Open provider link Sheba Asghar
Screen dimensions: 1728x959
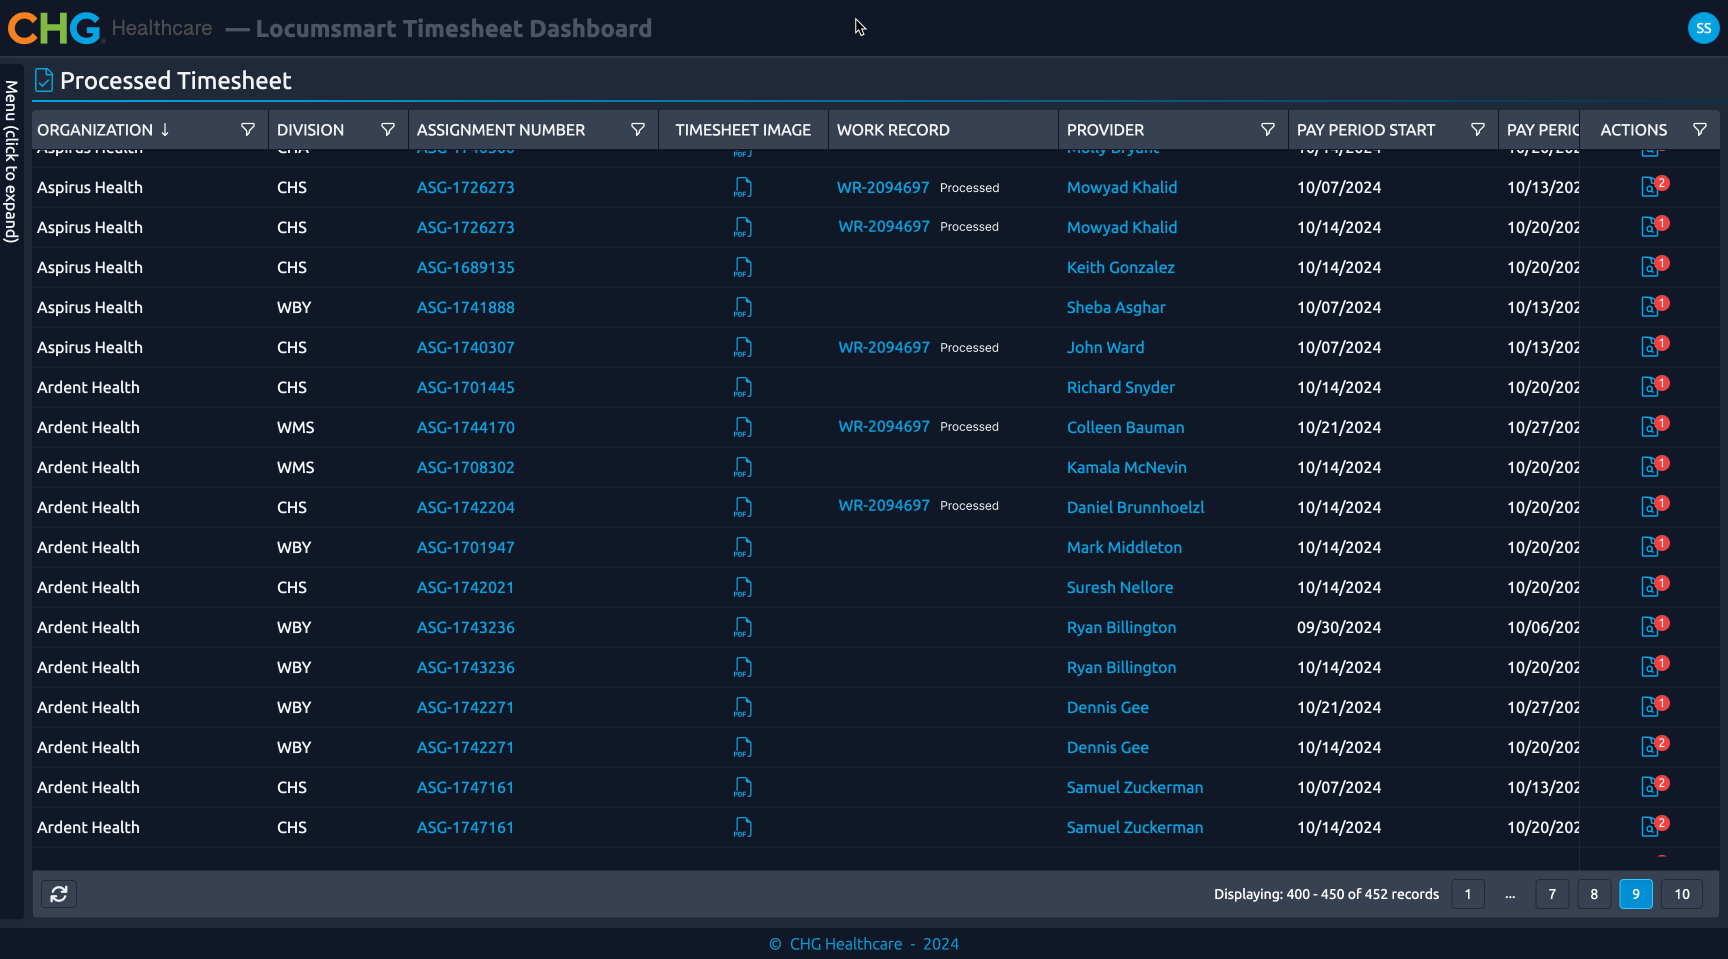(x=1116, y=308)
